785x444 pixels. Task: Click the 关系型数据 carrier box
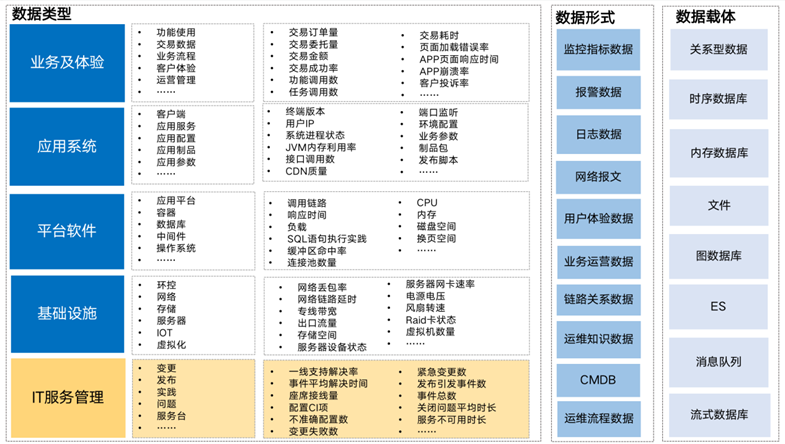point(718,49)
